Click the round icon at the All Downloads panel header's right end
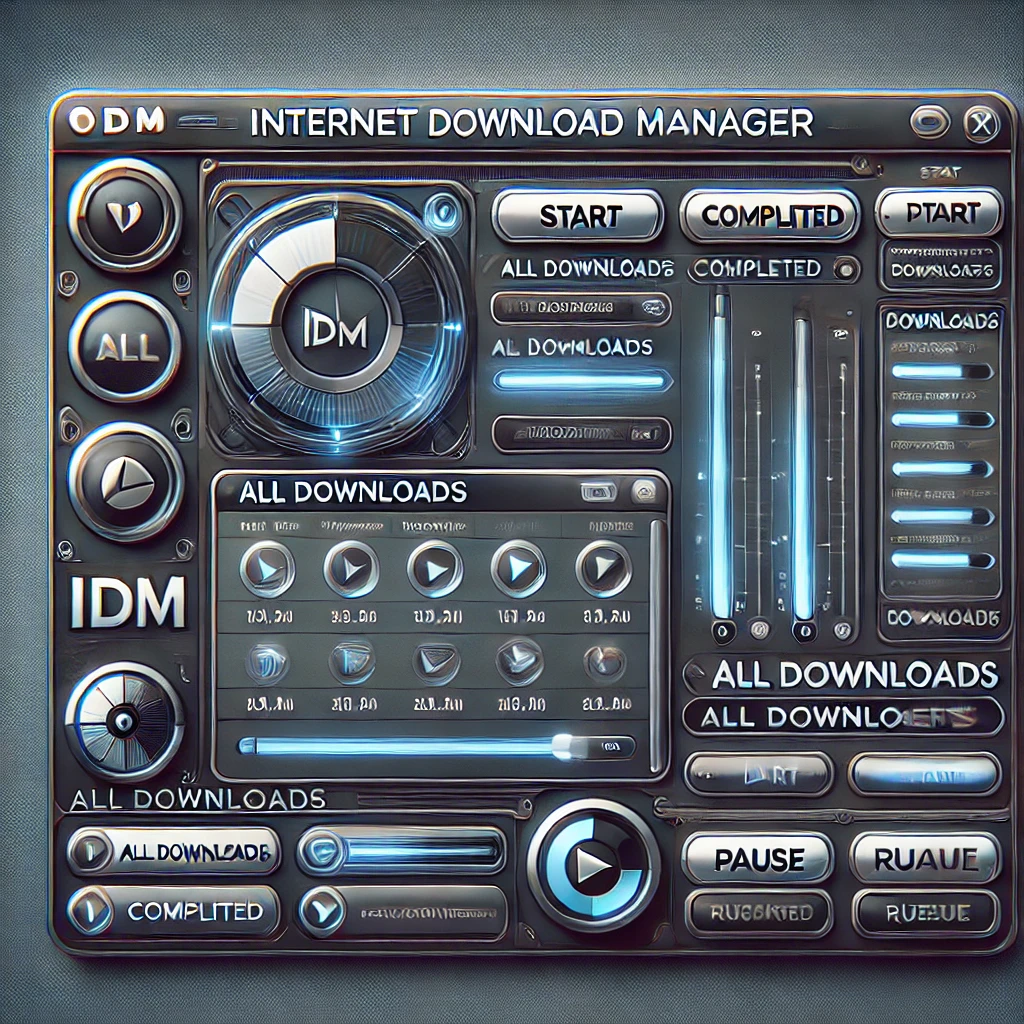Screen dimensions: 1024x1024 point(645,492)
